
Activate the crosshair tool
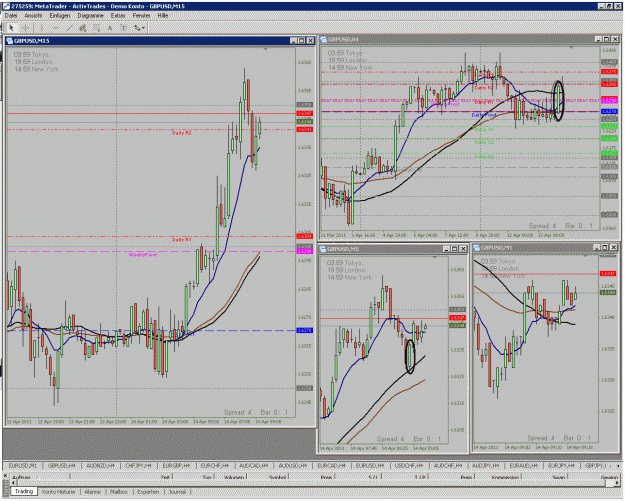[26, 28]
